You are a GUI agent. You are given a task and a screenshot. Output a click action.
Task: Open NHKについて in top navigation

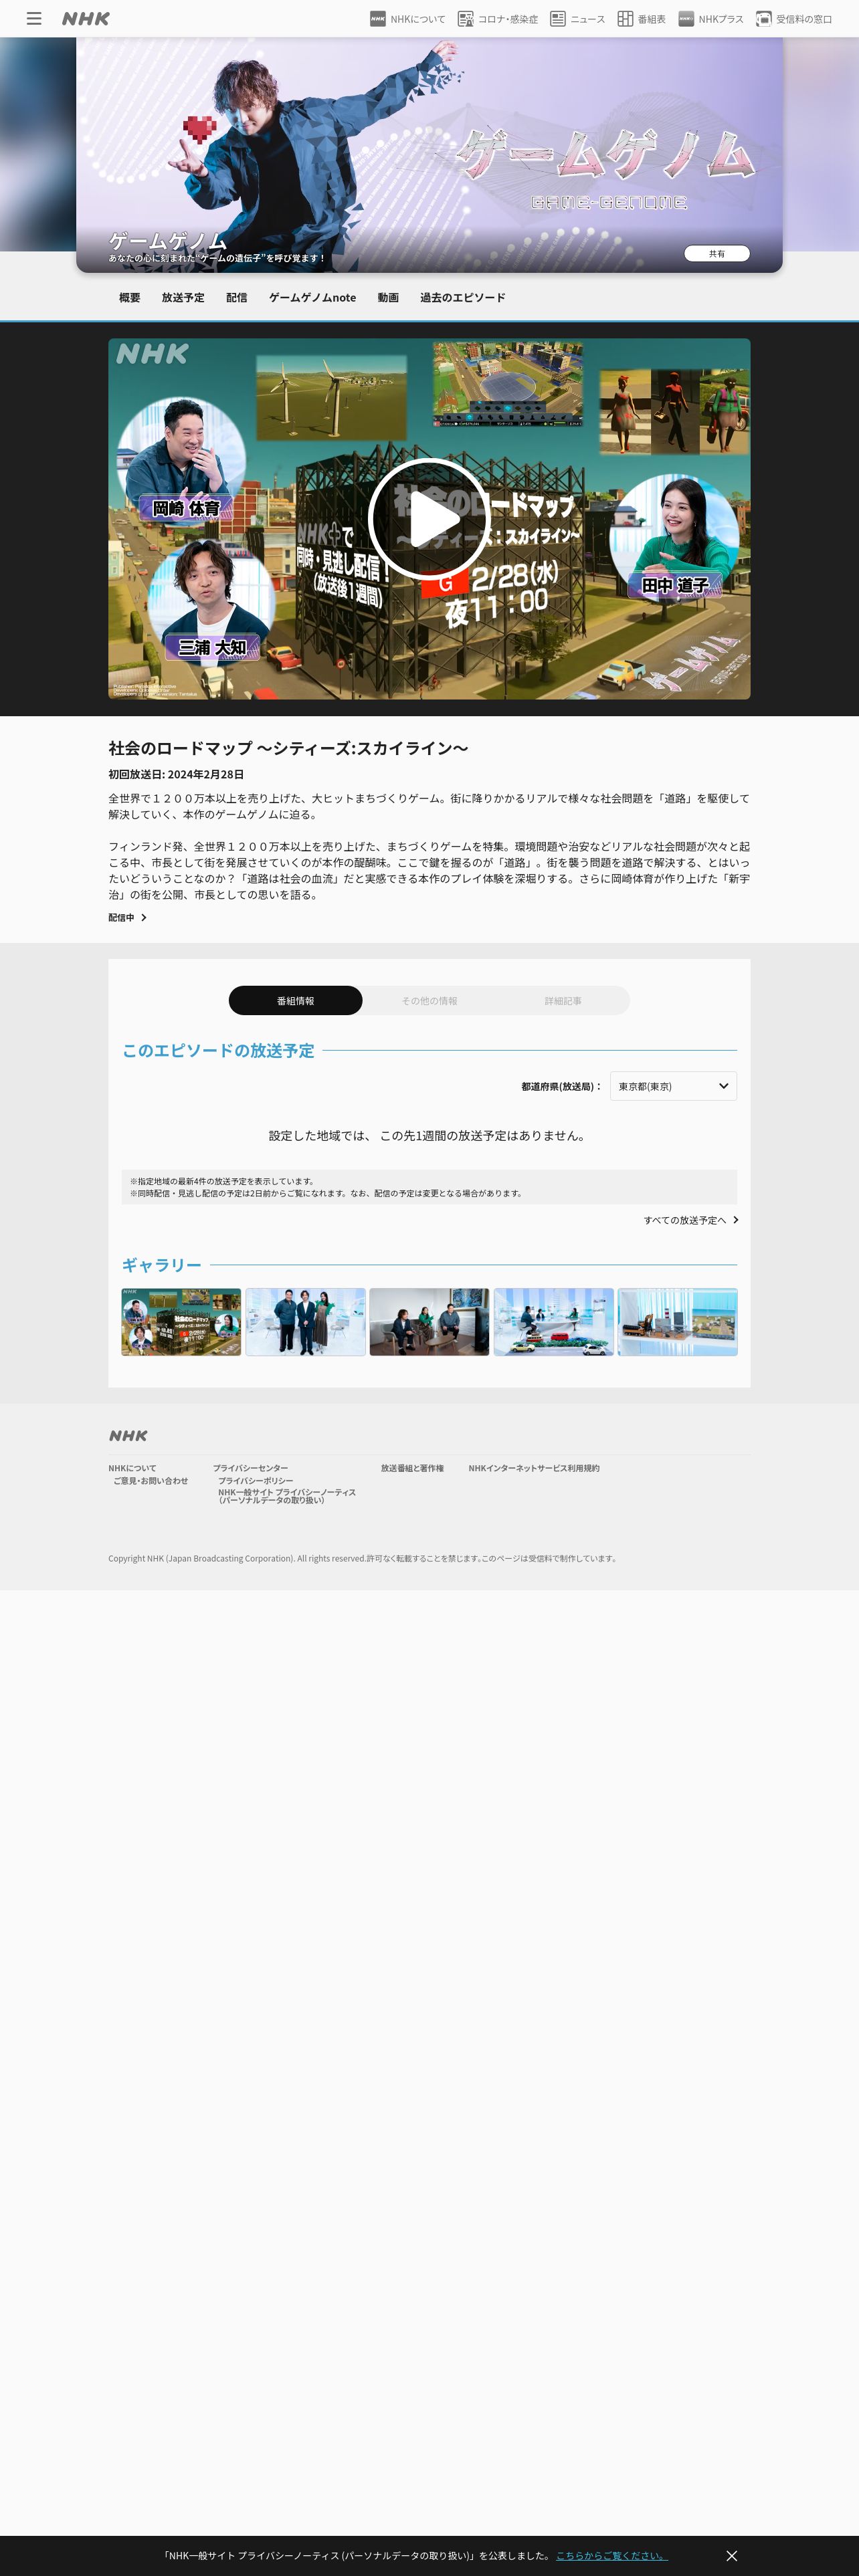pos(407,19)
